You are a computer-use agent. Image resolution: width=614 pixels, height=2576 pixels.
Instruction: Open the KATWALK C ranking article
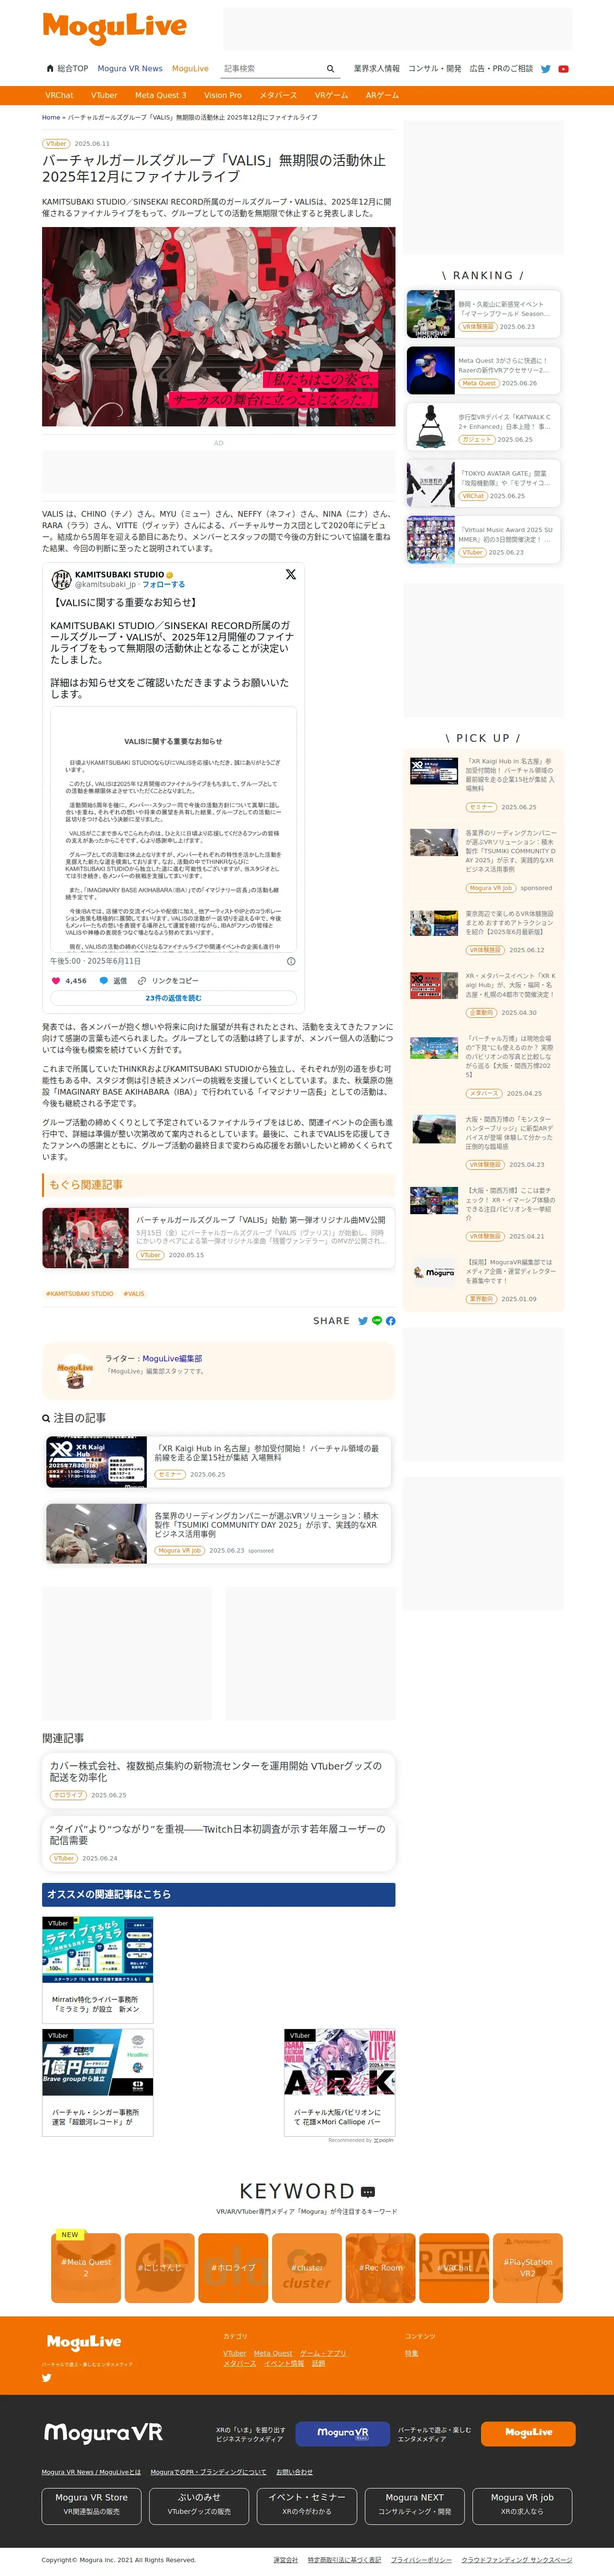click(483, 427)
